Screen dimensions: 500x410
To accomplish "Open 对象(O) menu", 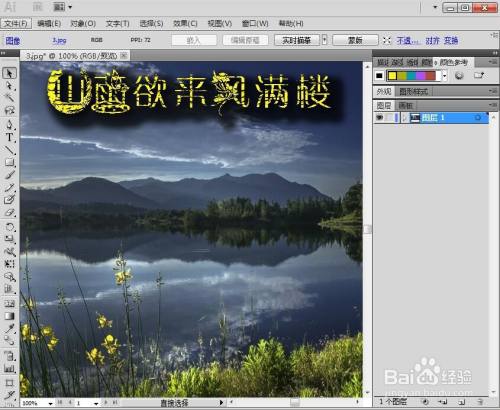I will click(83, 24).
